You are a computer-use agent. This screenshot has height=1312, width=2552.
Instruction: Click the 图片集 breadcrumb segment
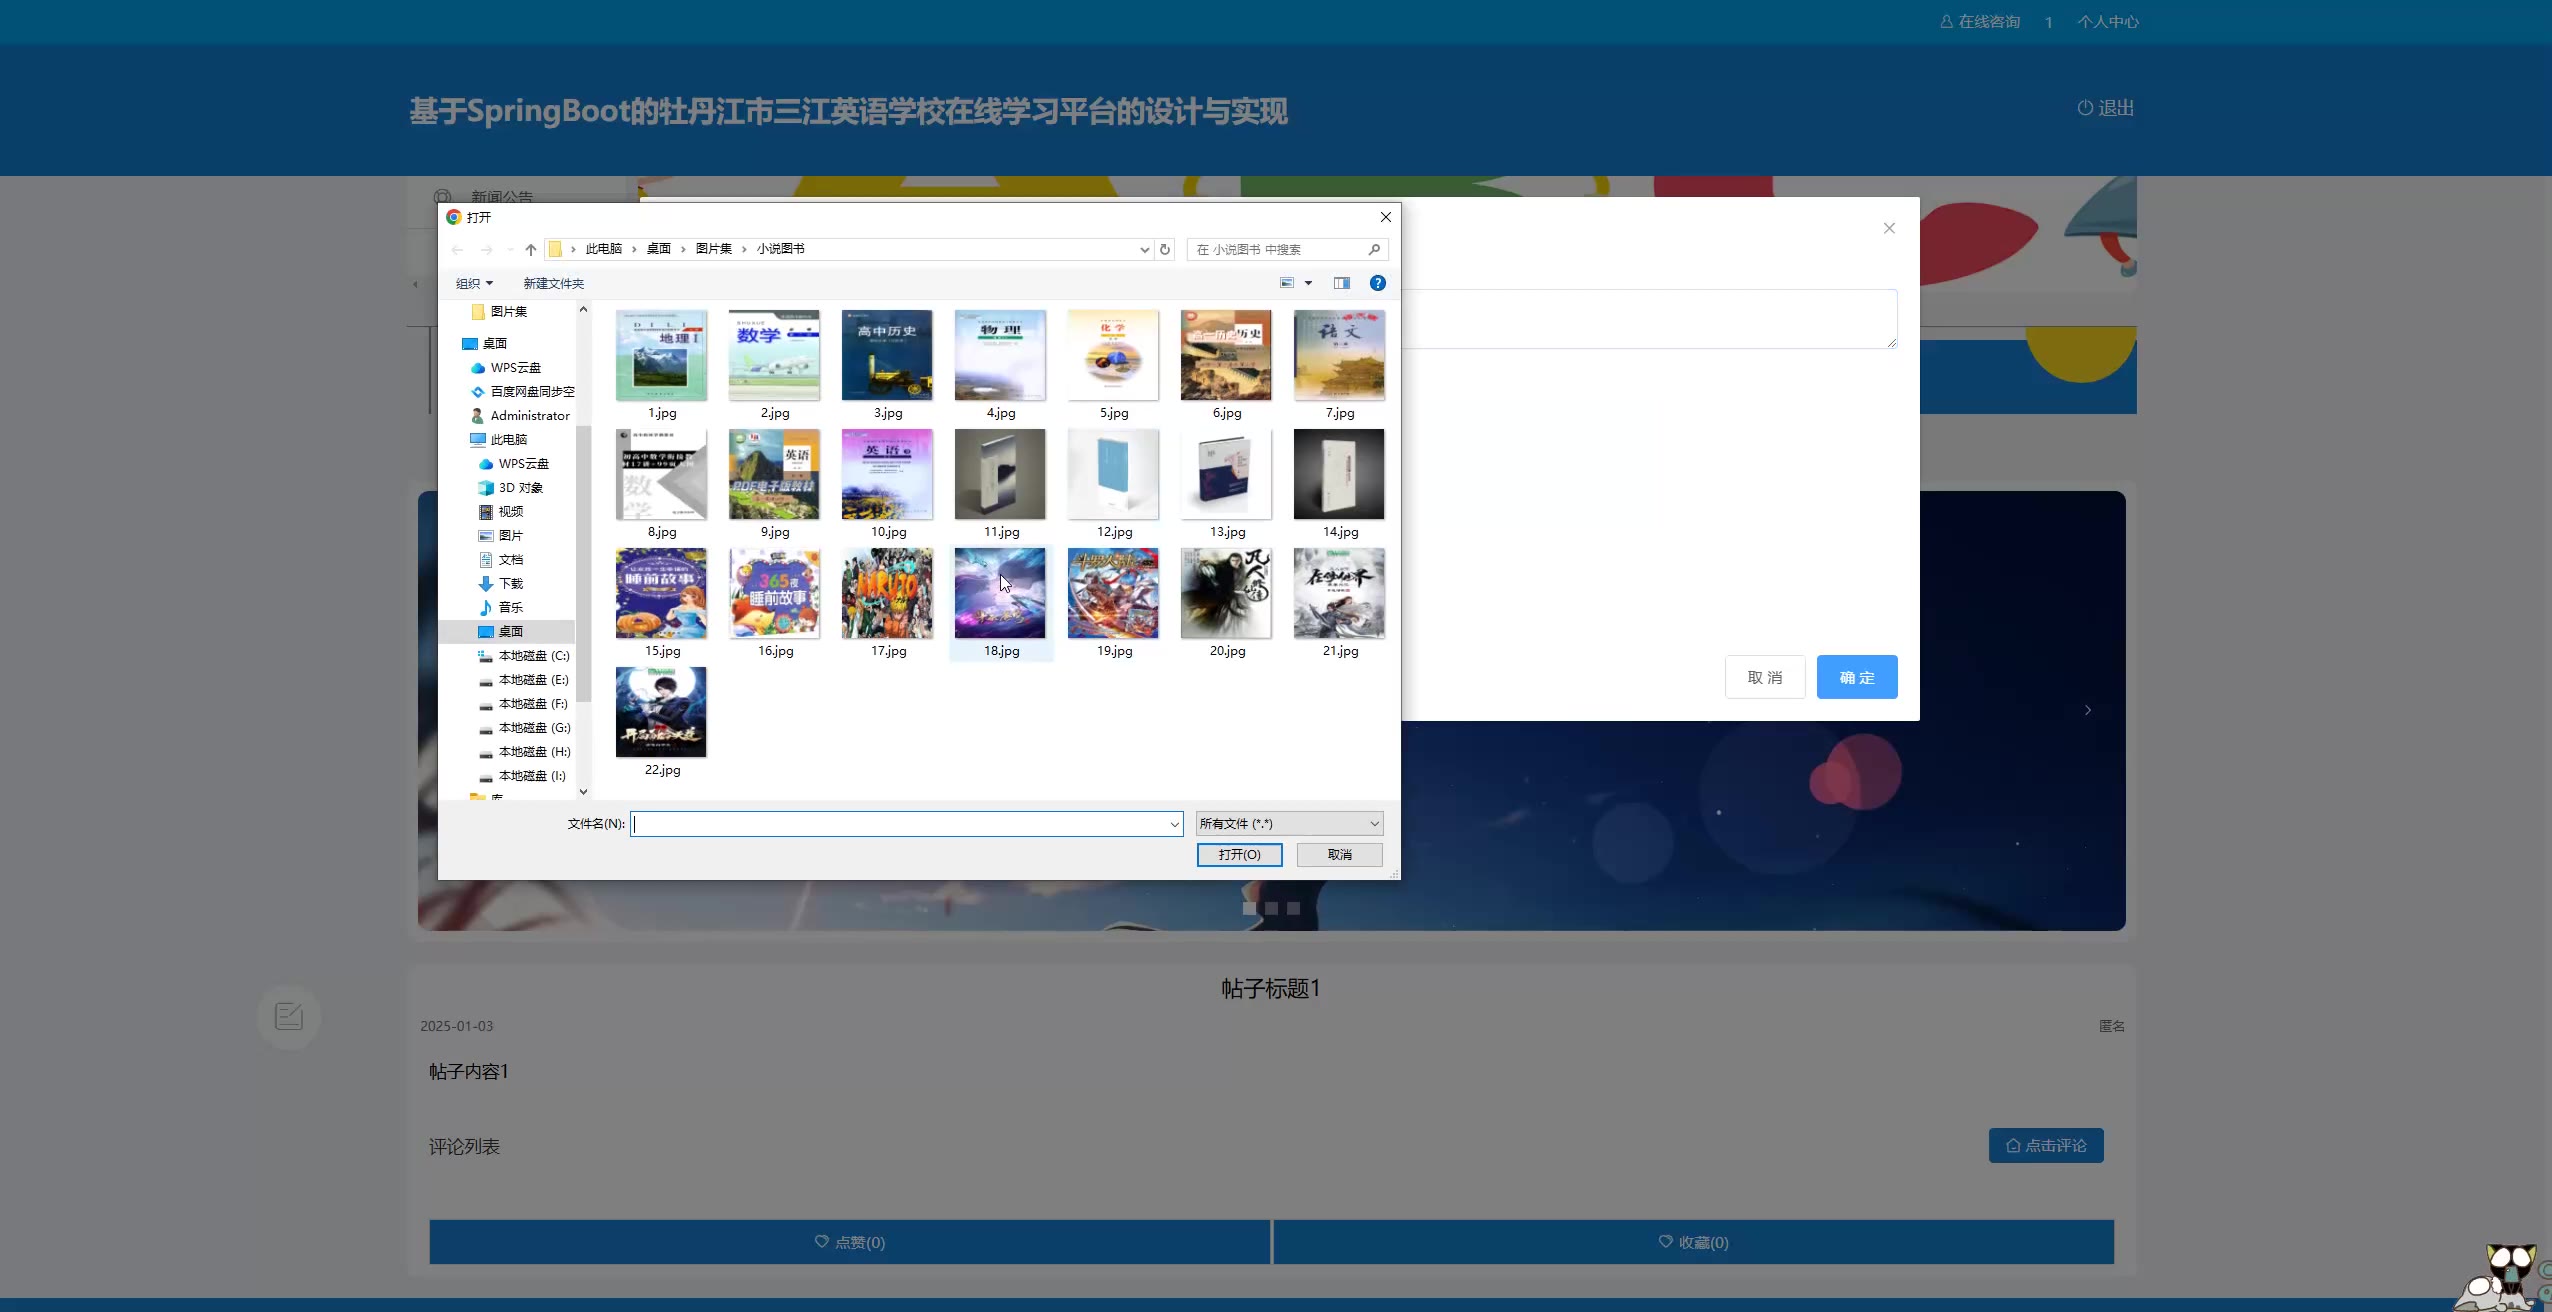tap(713, 249)
